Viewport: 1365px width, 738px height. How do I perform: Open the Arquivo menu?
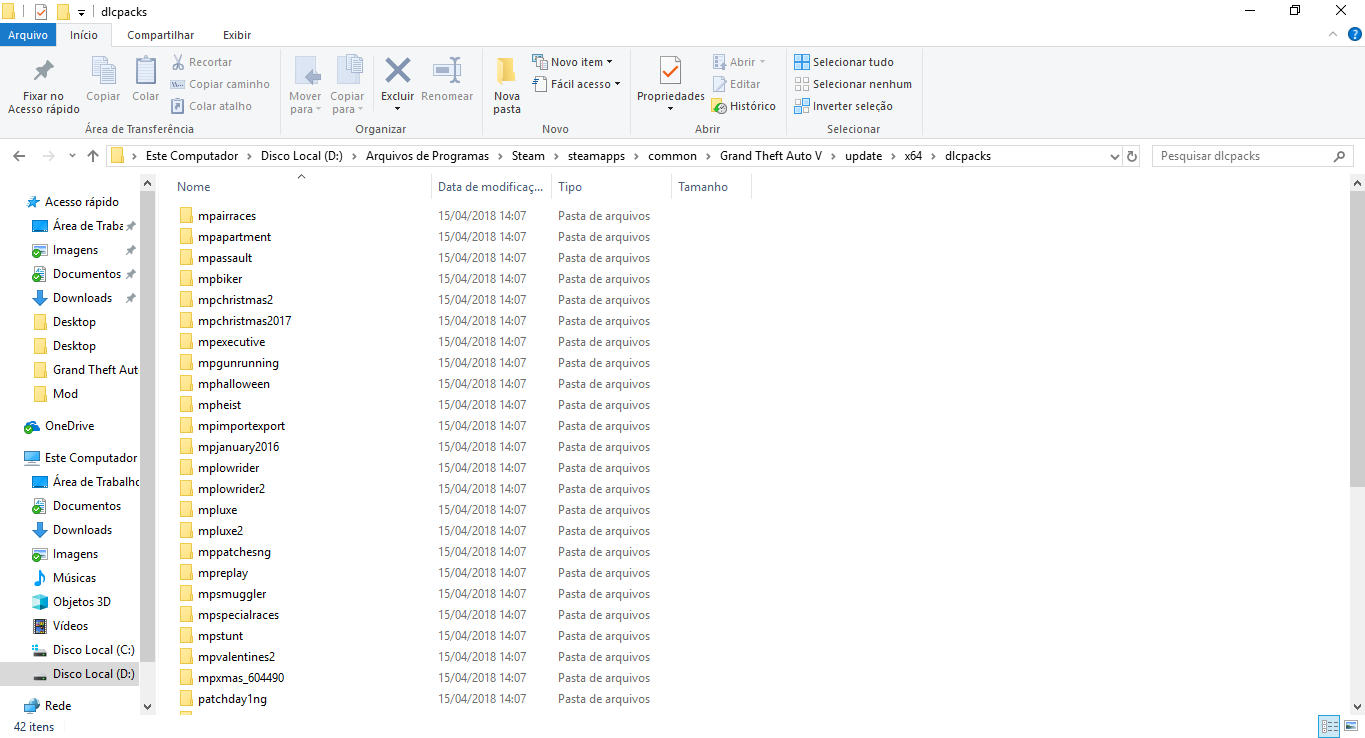tap(28, 34)
